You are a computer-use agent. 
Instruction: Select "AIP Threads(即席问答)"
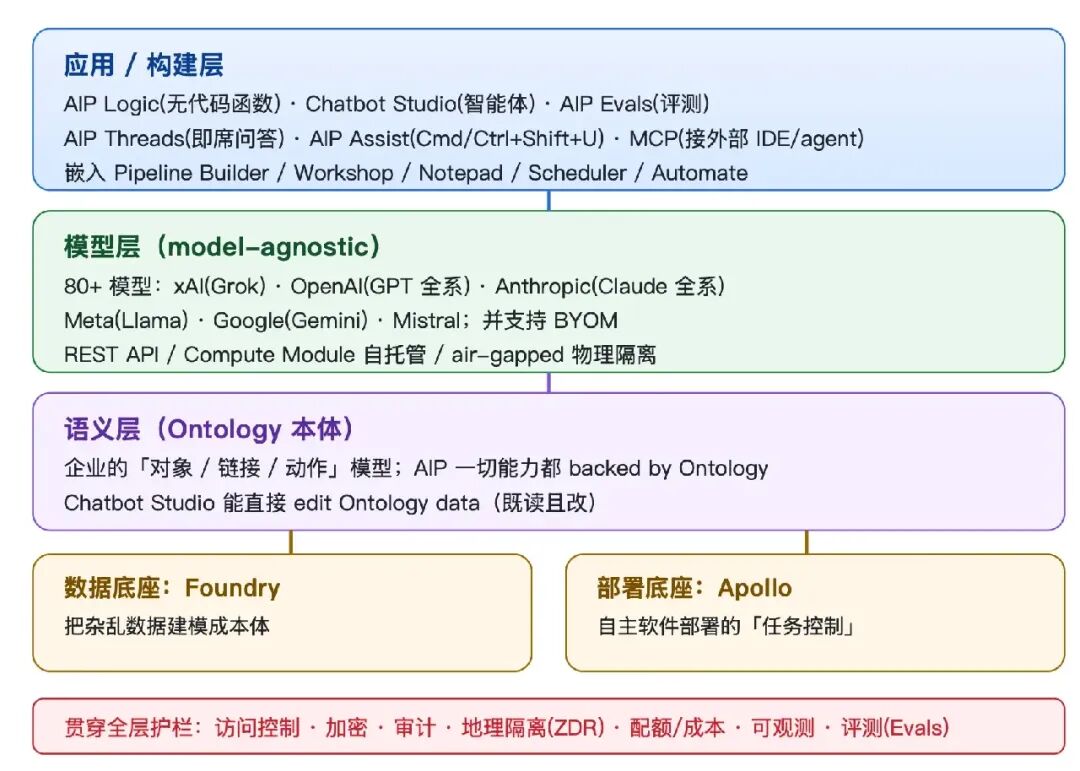(174, 138)
